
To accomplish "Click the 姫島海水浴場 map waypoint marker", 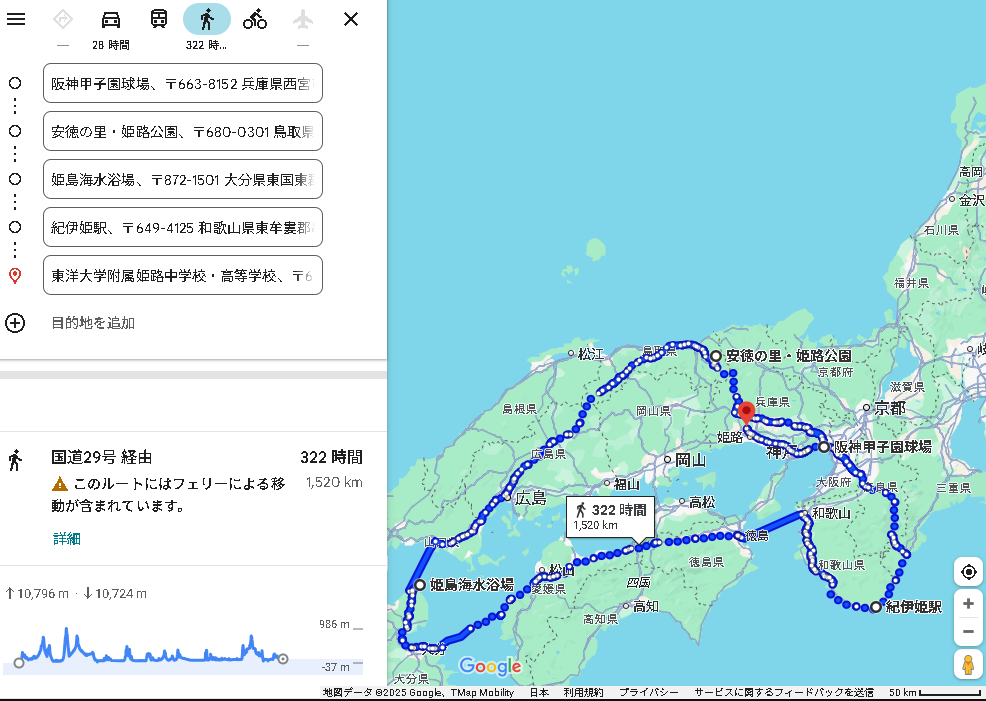I will 420,585.
